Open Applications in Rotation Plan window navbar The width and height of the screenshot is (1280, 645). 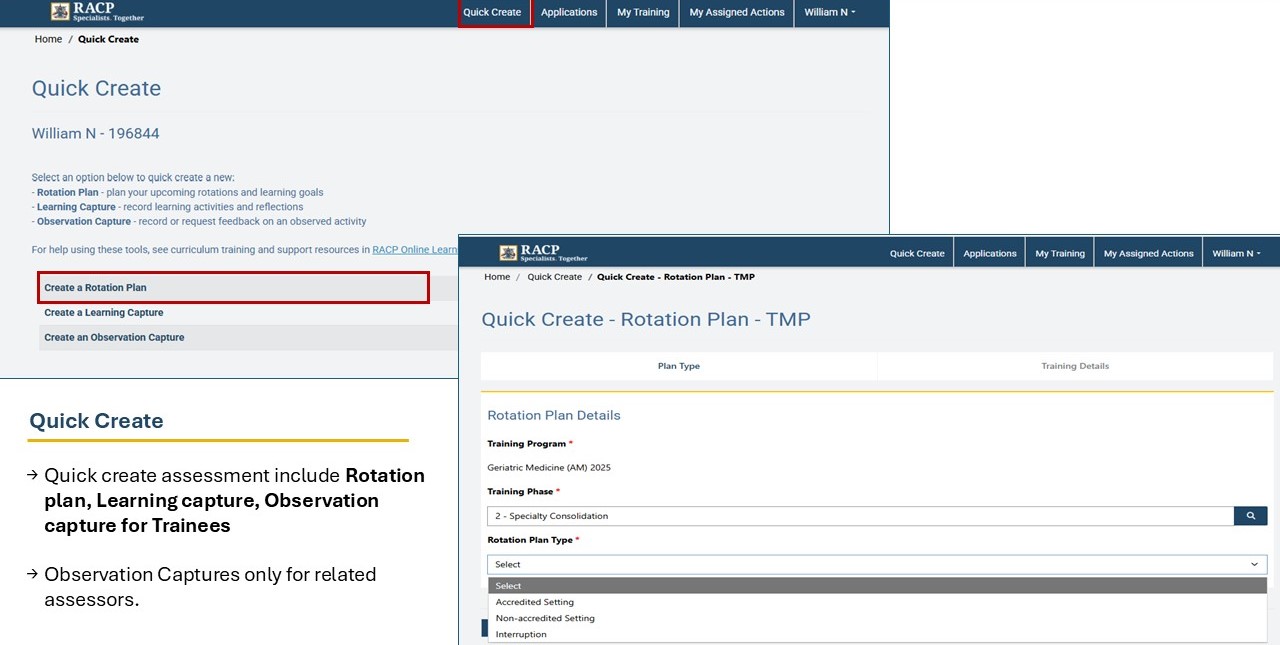point(990,253)
